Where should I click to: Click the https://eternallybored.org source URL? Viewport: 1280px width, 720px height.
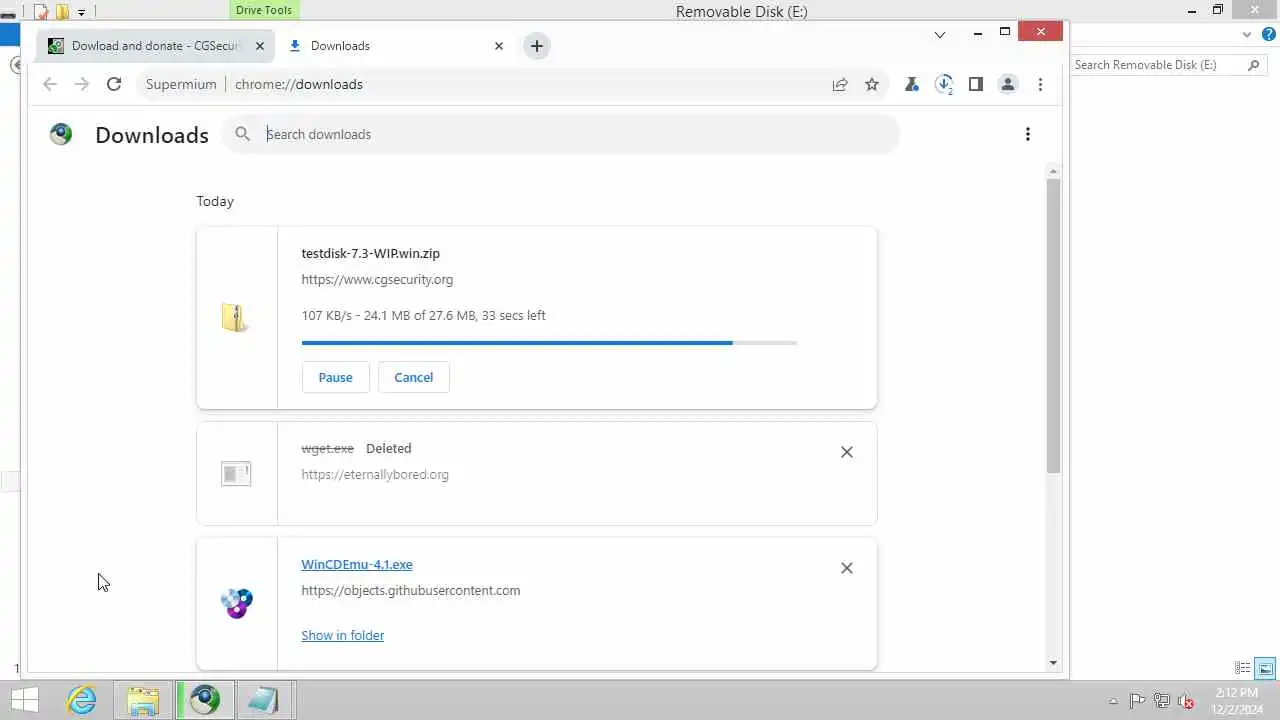tap(375, 475)
